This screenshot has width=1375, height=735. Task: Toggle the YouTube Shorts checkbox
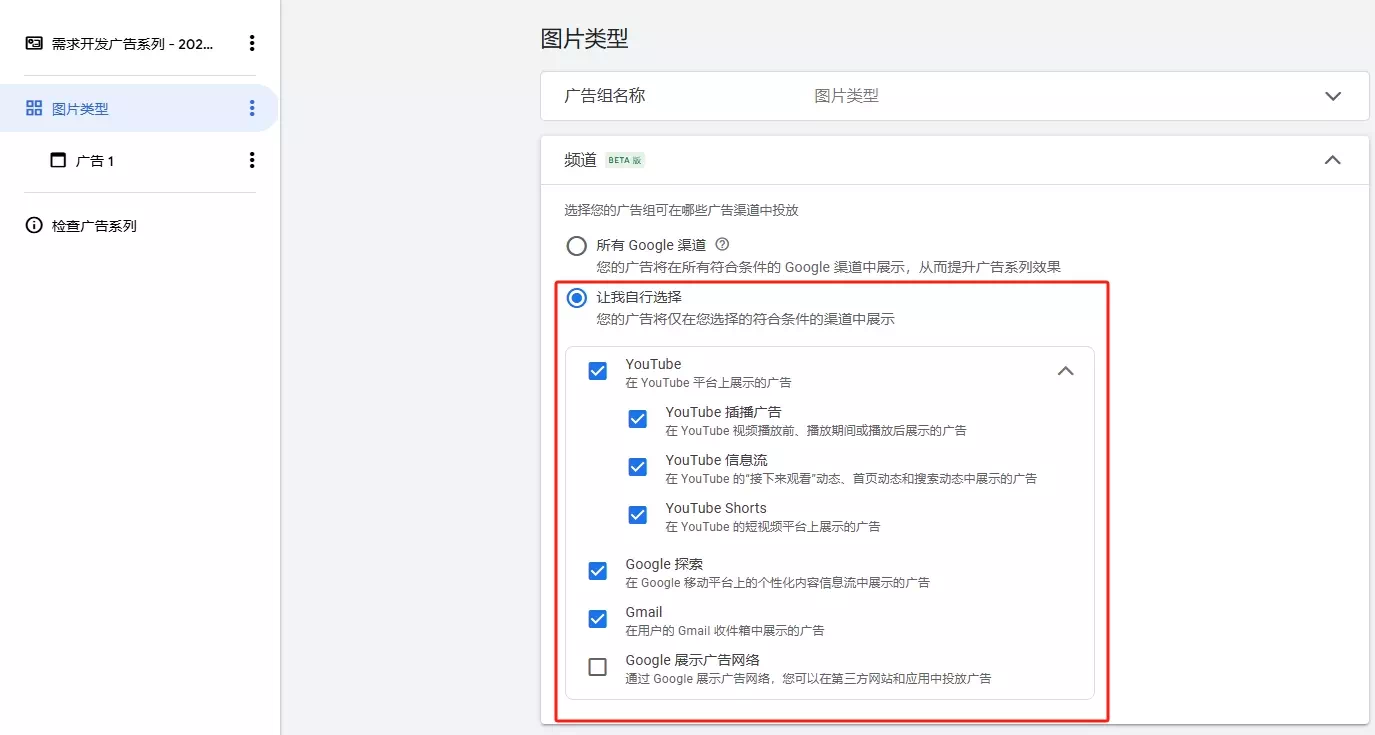[638, 515]
